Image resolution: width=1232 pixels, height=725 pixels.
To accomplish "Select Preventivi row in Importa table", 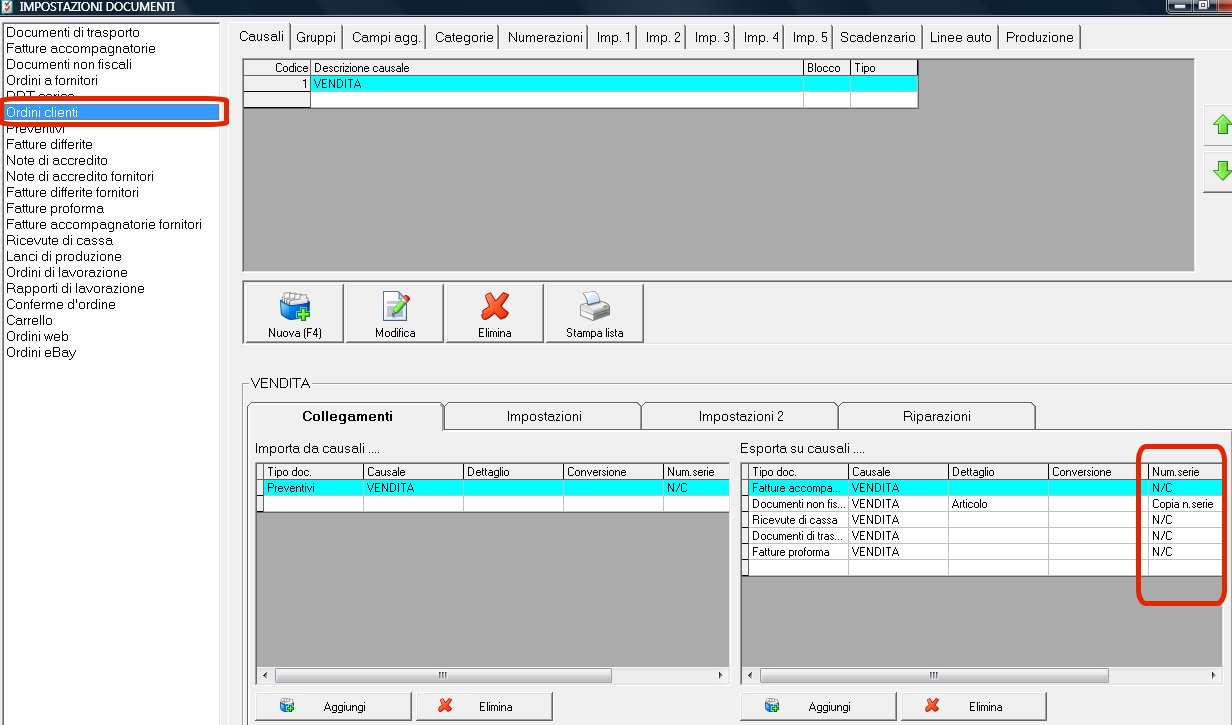I will [x=493, y=488].
